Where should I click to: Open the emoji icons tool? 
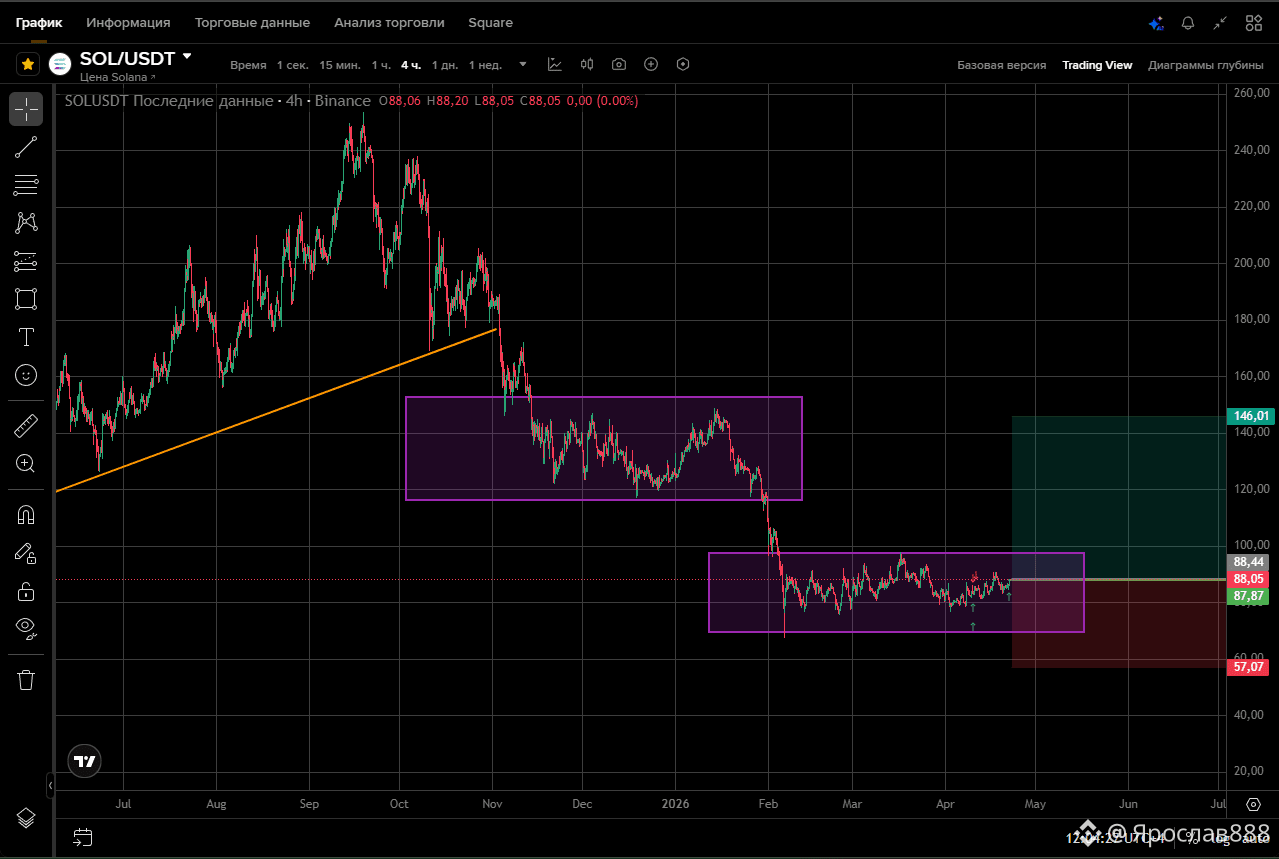26,375
